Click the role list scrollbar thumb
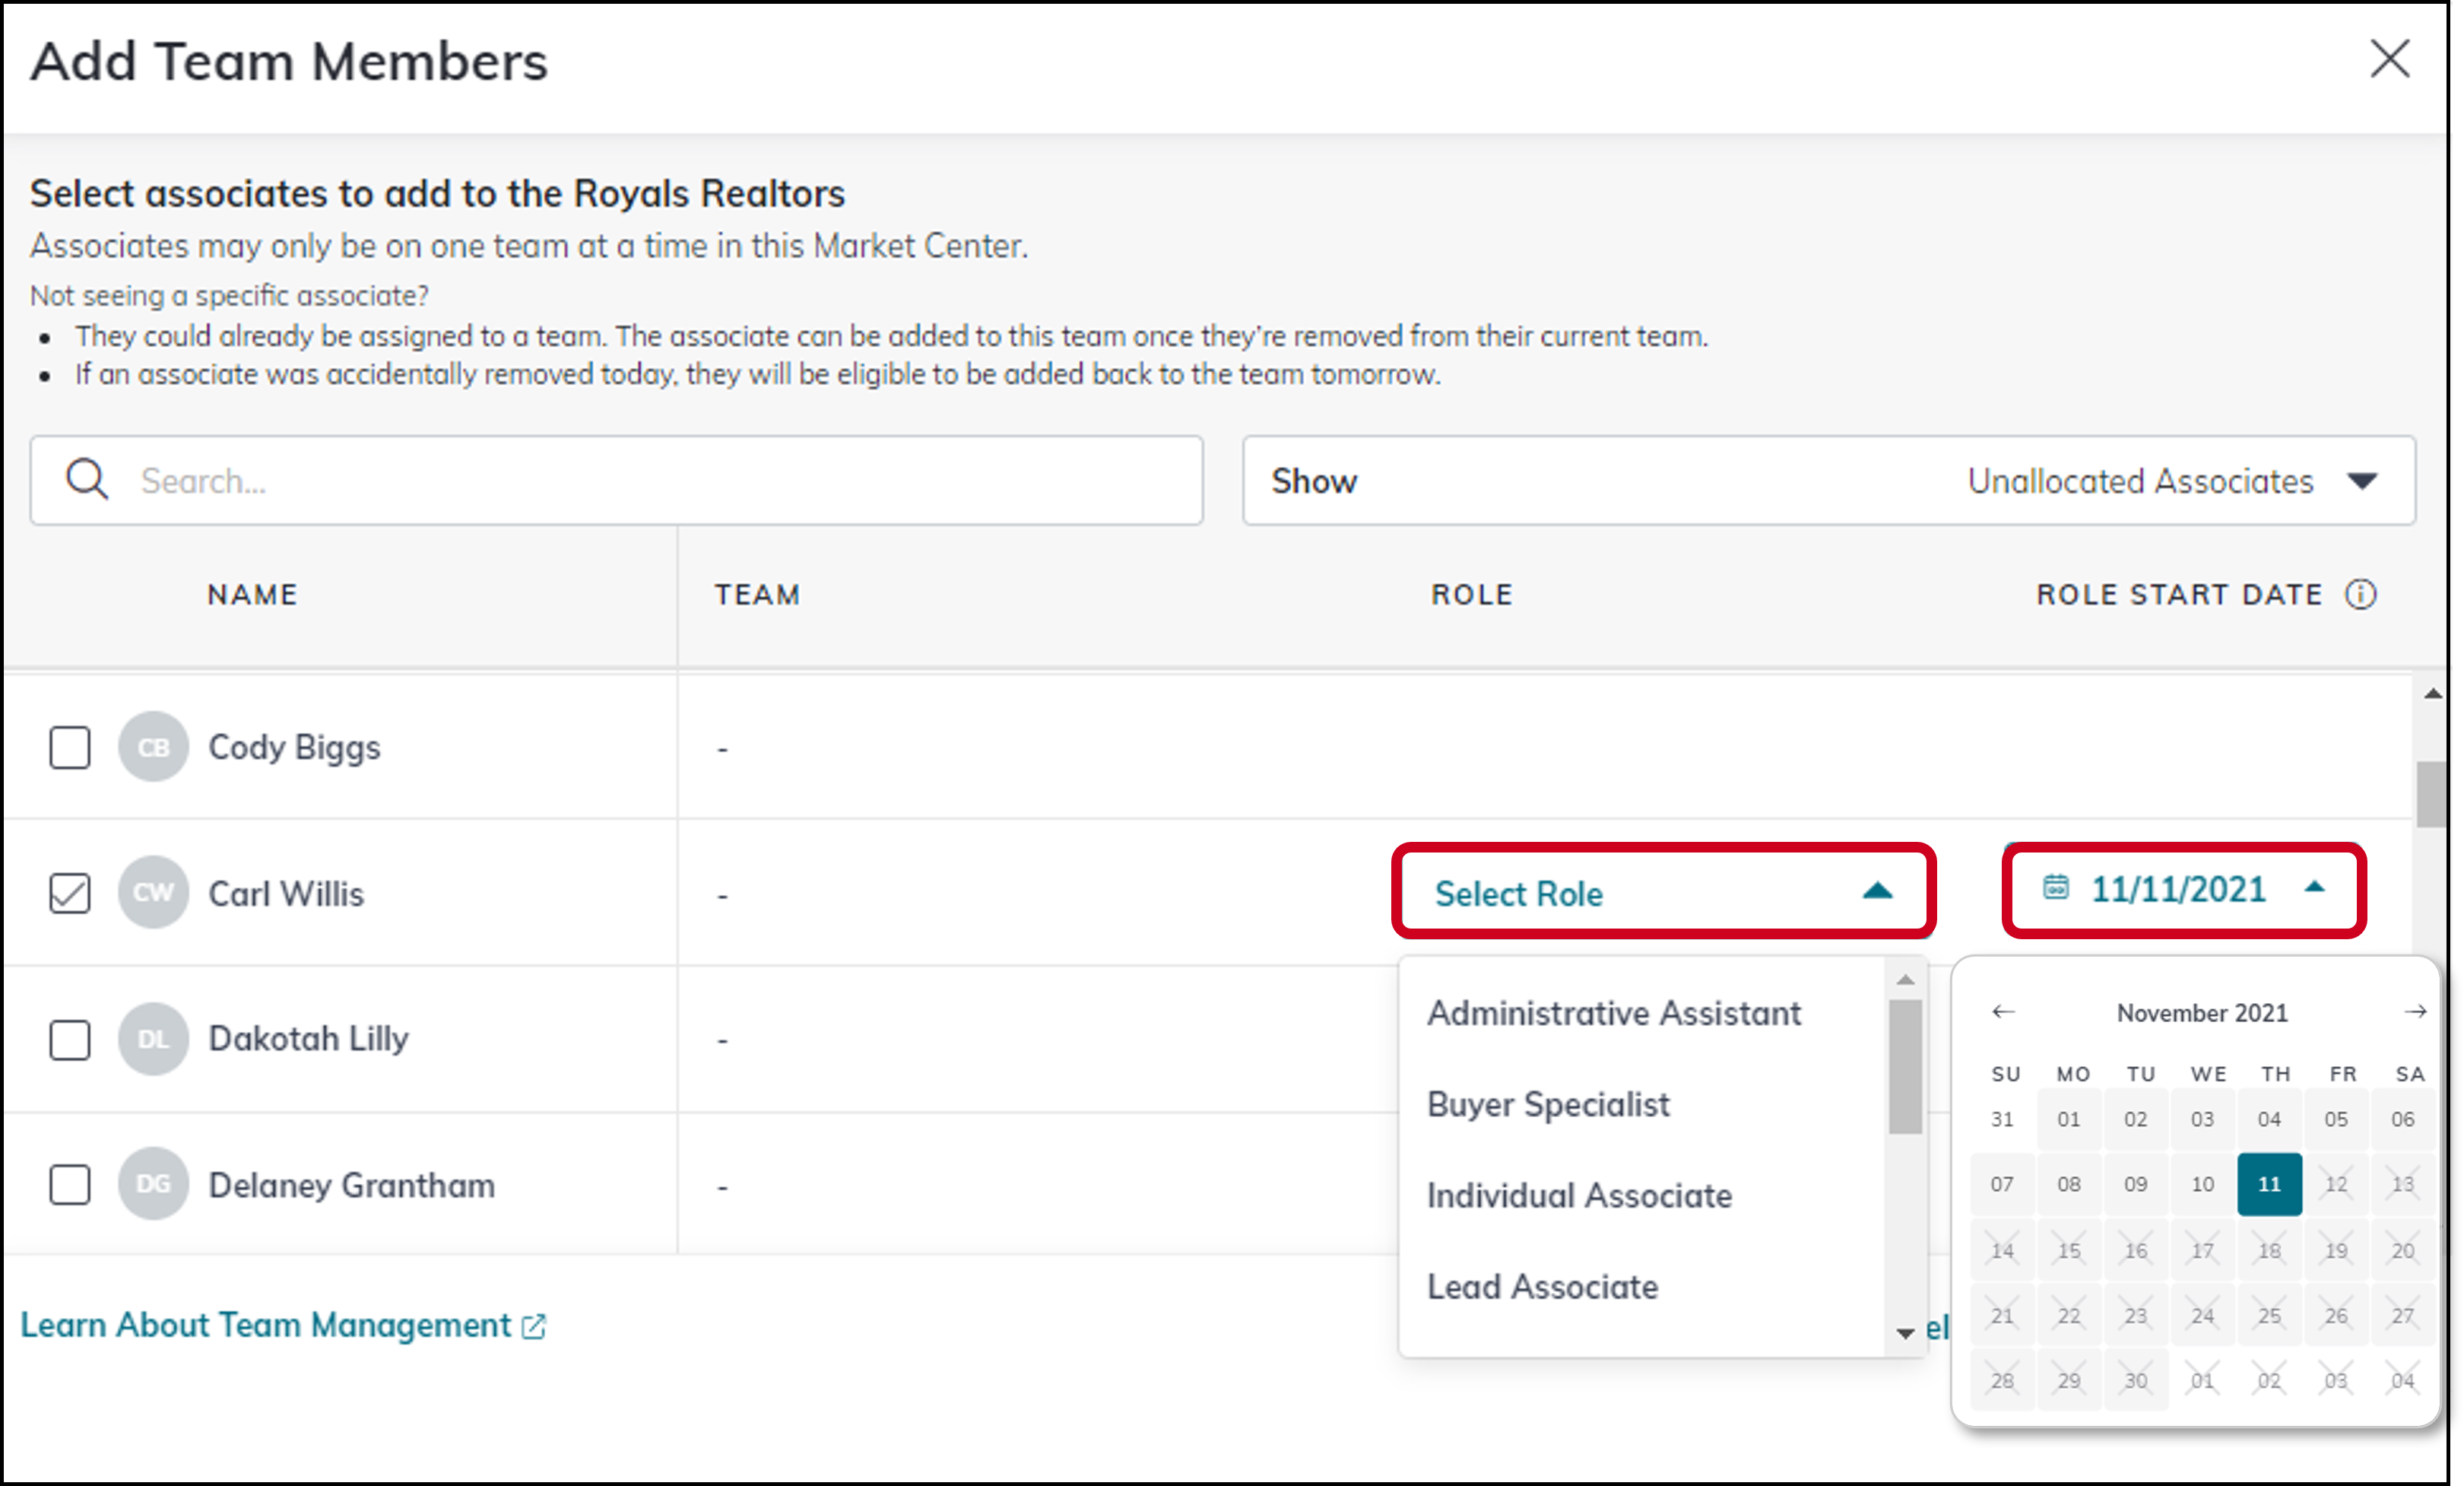 1905,1067
